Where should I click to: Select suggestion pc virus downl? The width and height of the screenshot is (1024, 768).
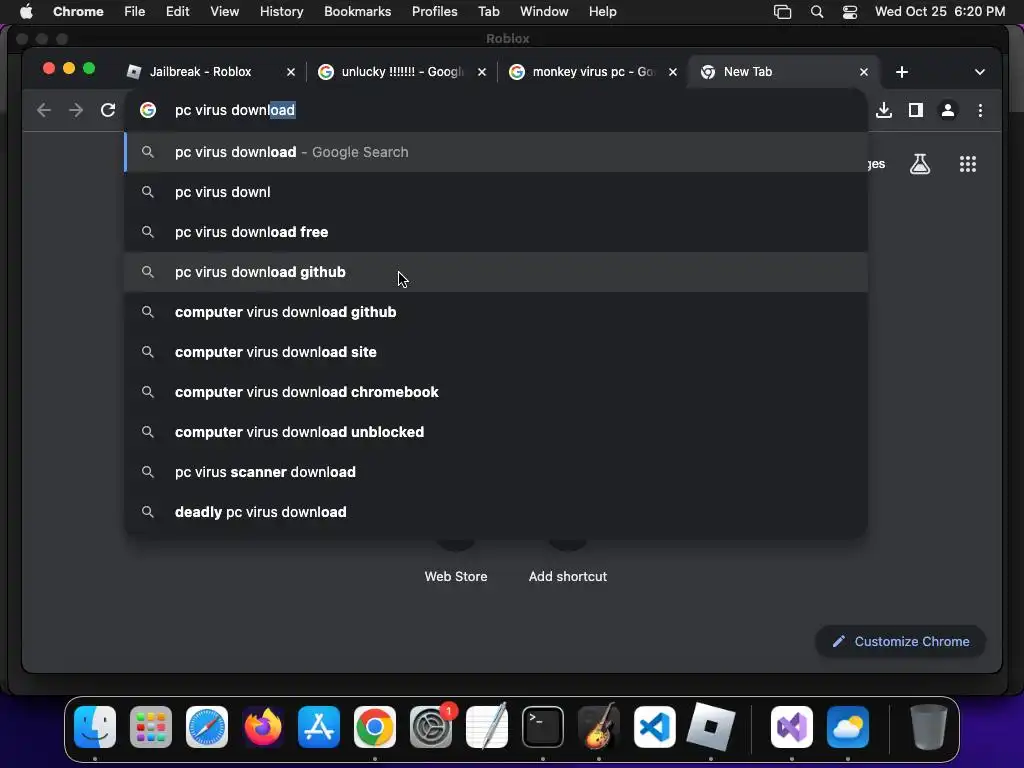(x=496, y=192)
